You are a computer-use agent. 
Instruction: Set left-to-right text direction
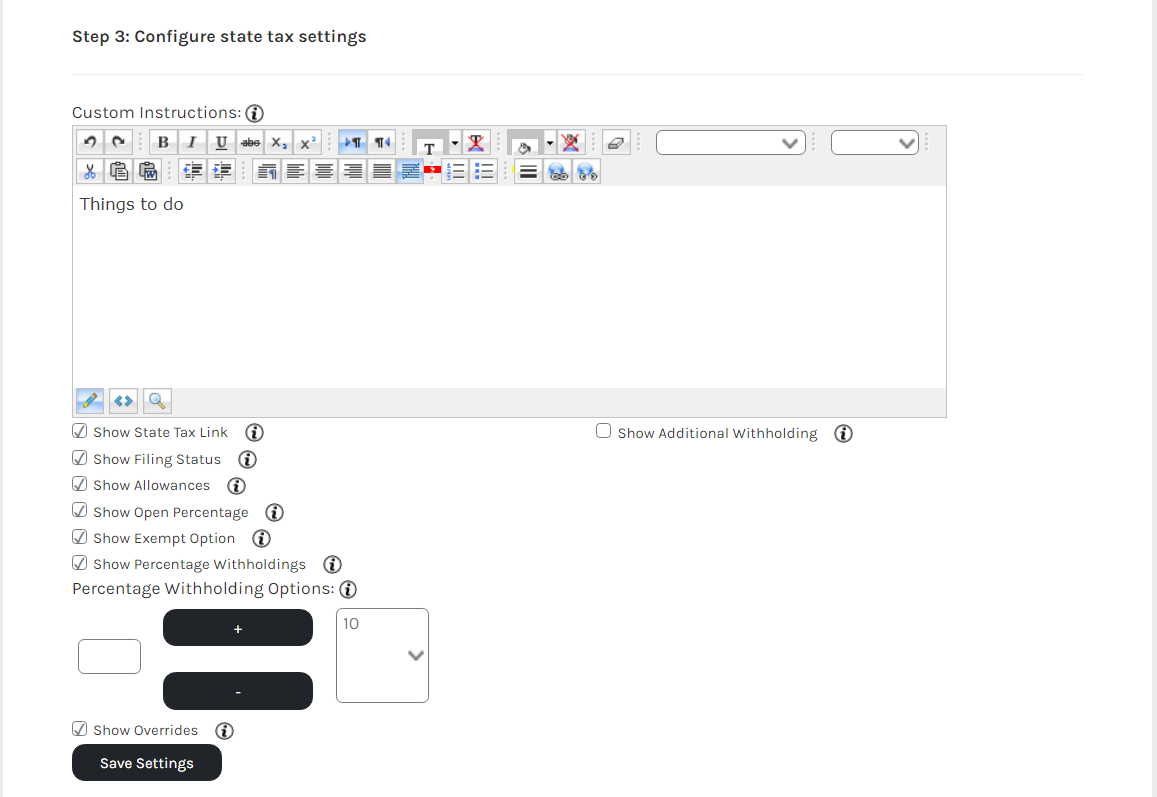pyautogui.click(x=352, y=142)
